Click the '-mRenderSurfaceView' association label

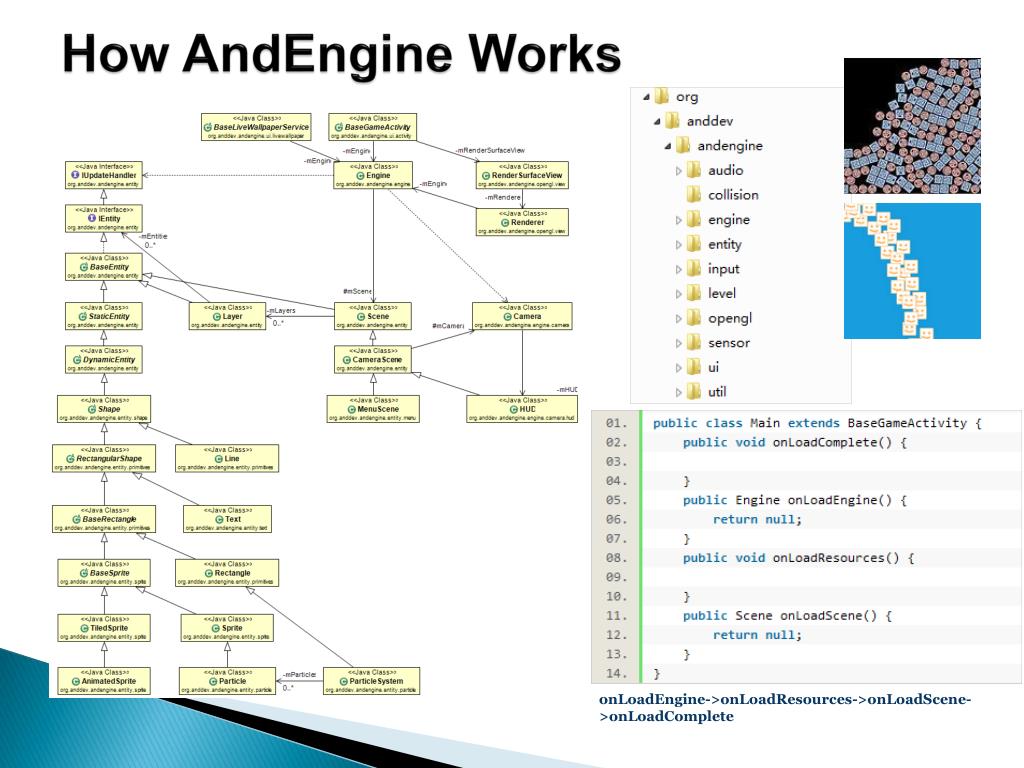pyautogui.click(x=490, y=150)
